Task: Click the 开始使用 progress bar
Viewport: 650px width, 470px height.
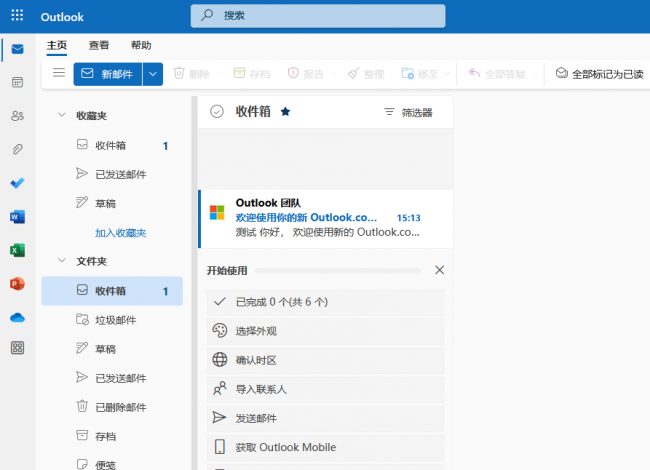Action: click(338, 271)
